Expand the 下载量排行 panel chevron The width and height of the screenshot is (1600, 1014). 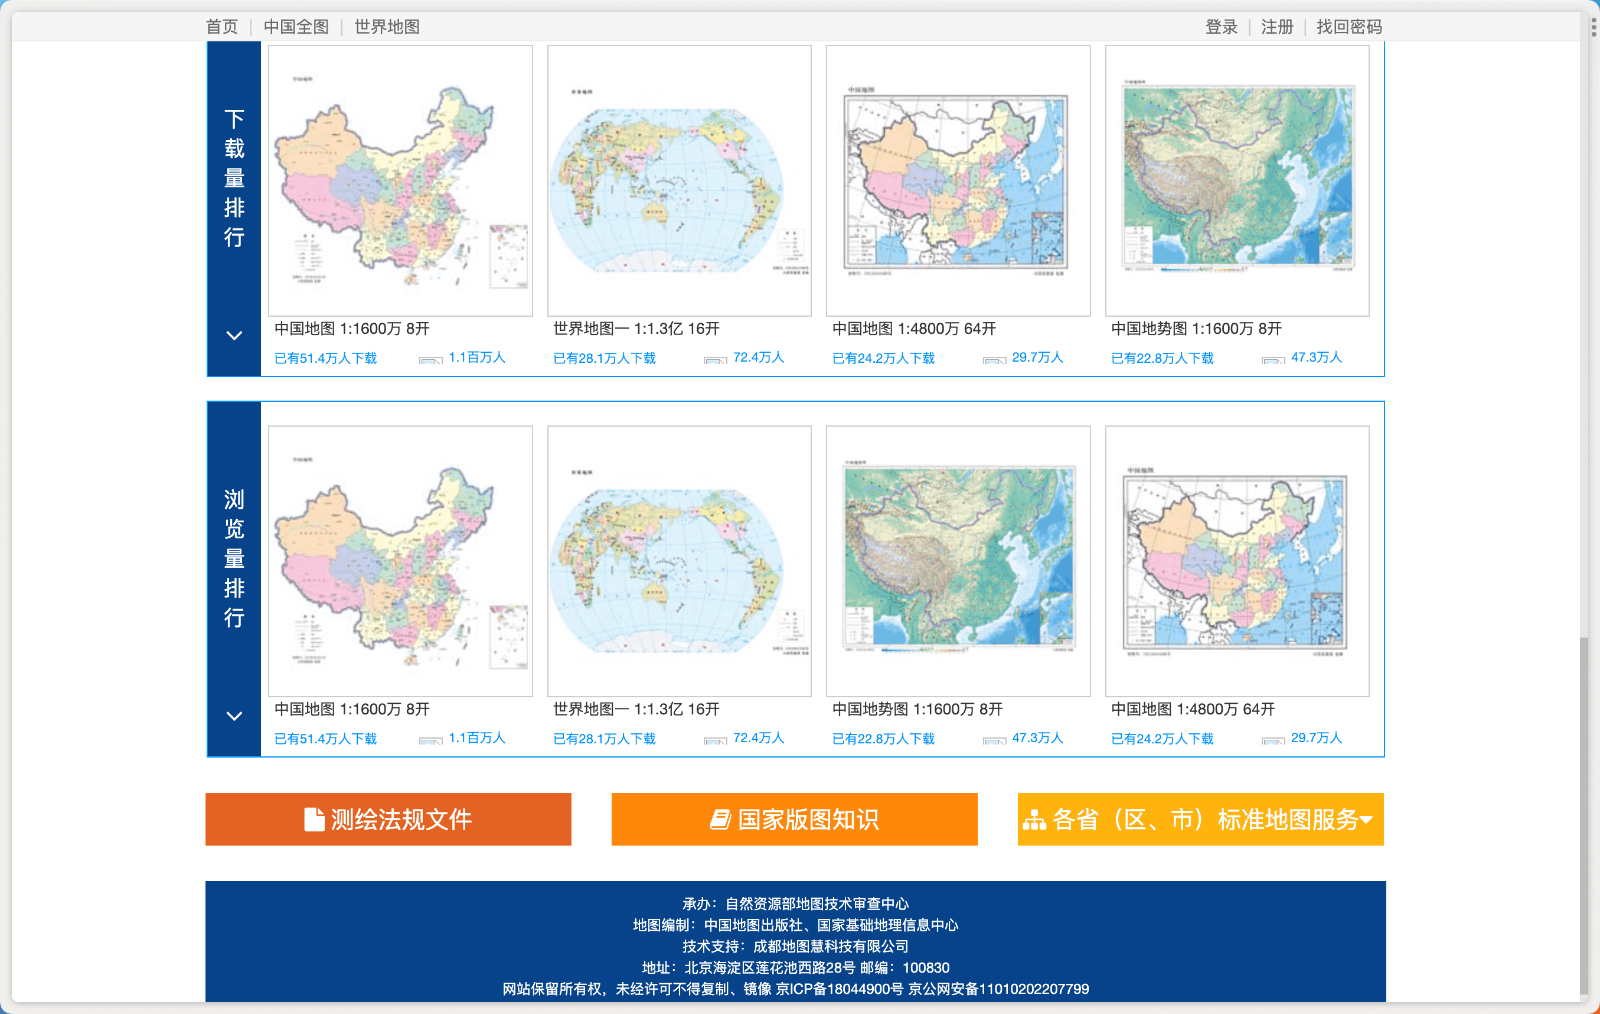[233, 335]
